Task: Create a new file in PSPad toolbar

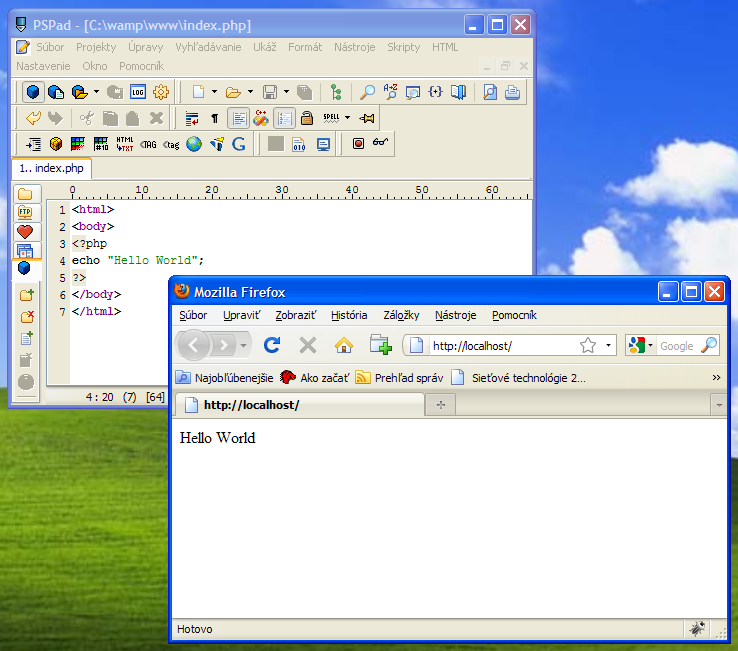Action: (x=199, y=92)
